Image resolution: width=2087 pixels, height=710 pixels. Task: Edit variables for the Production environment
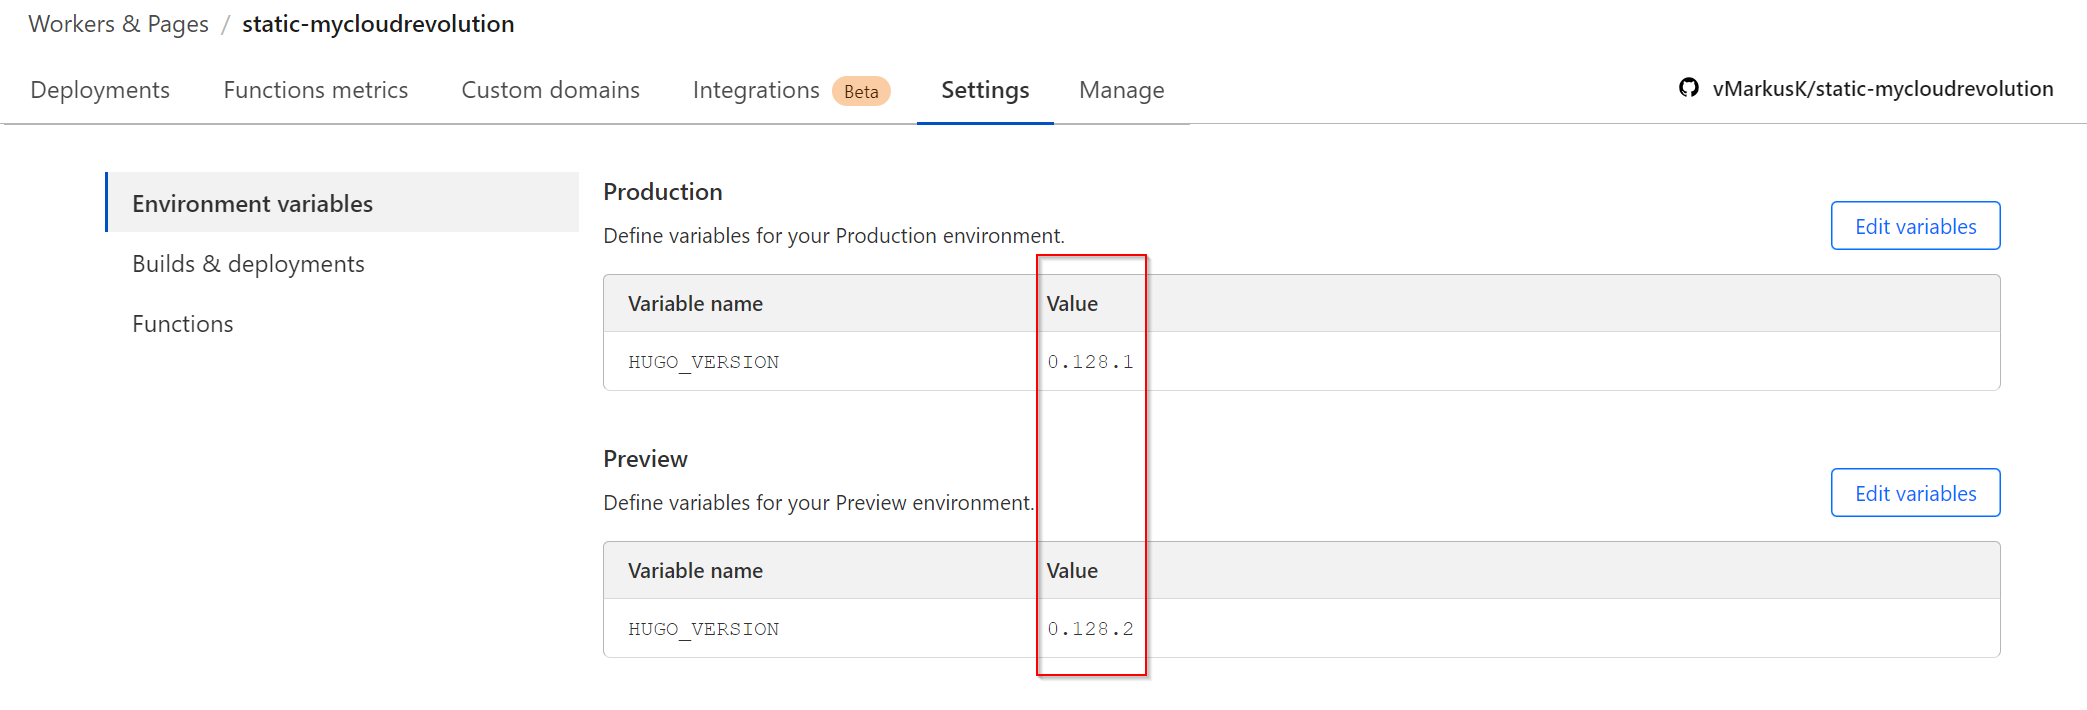click(x=1915, y=226)
